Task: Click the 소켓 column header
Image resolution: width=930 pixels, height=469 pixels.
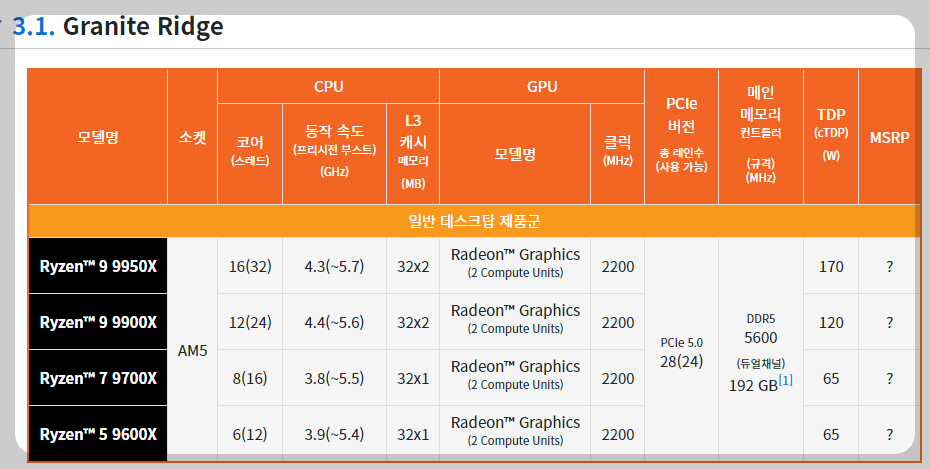Action: tap(193, 137)
